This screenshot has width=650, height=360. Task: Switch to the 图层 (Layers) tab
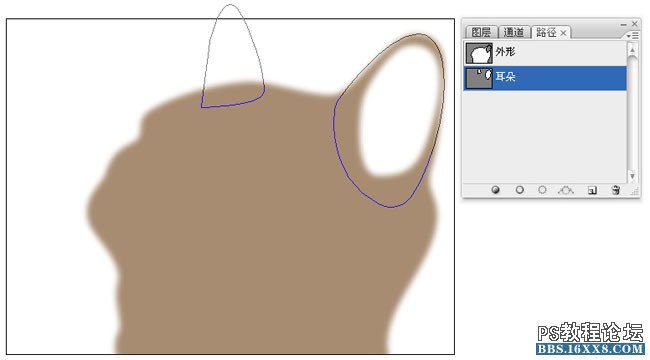pos(481,32)
